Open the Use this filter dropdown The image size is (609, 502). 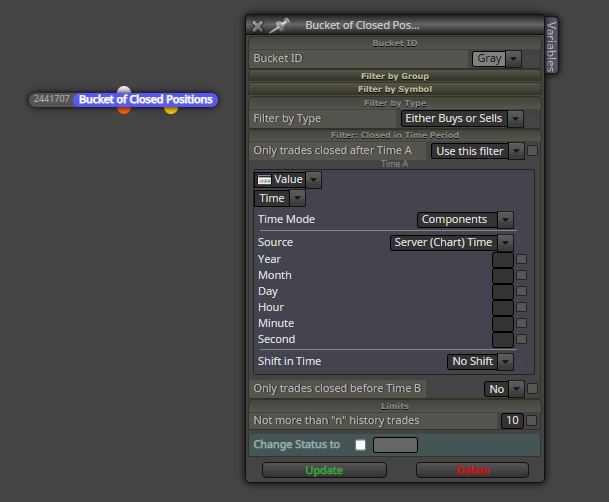point(478,151)
